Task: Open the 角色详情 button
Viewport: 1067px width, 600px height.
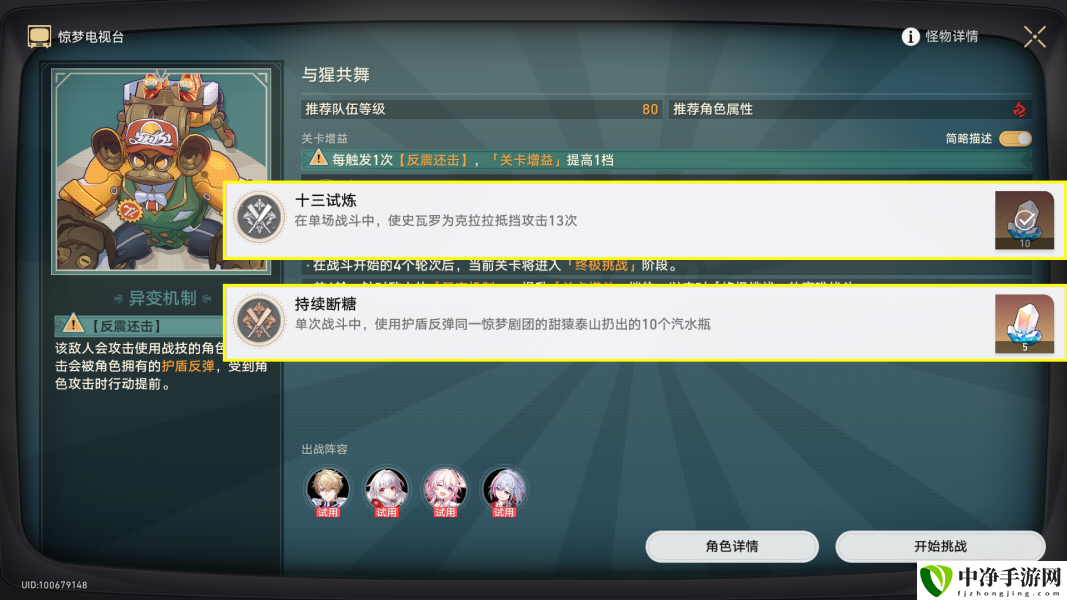Action: pyautogui.click(x=732, y=546)
